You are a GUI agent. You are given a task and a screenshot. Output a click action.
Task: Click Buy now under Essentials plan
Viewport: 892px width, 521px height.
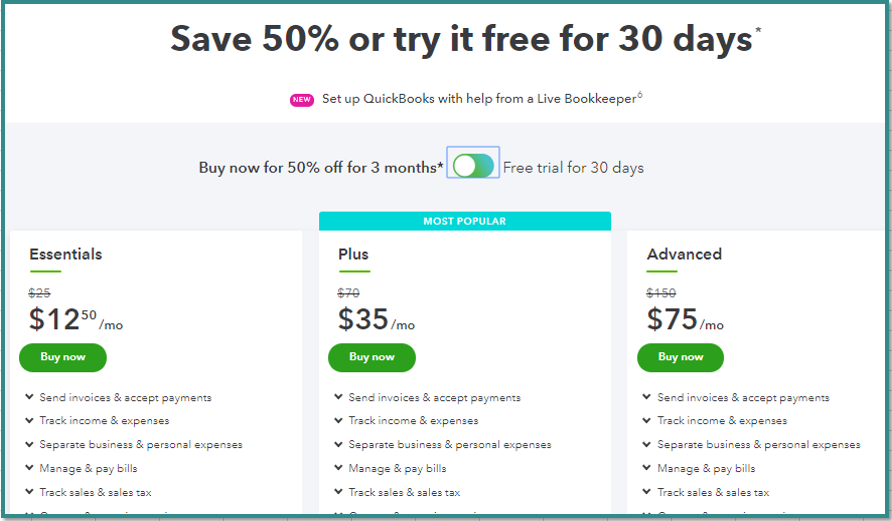coord(63,357)
